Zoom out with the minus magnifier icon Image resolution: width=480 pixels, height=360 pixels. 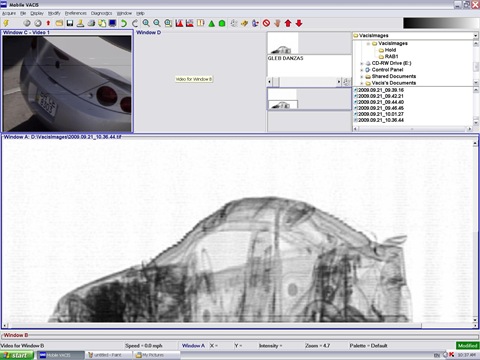point(157,23)
